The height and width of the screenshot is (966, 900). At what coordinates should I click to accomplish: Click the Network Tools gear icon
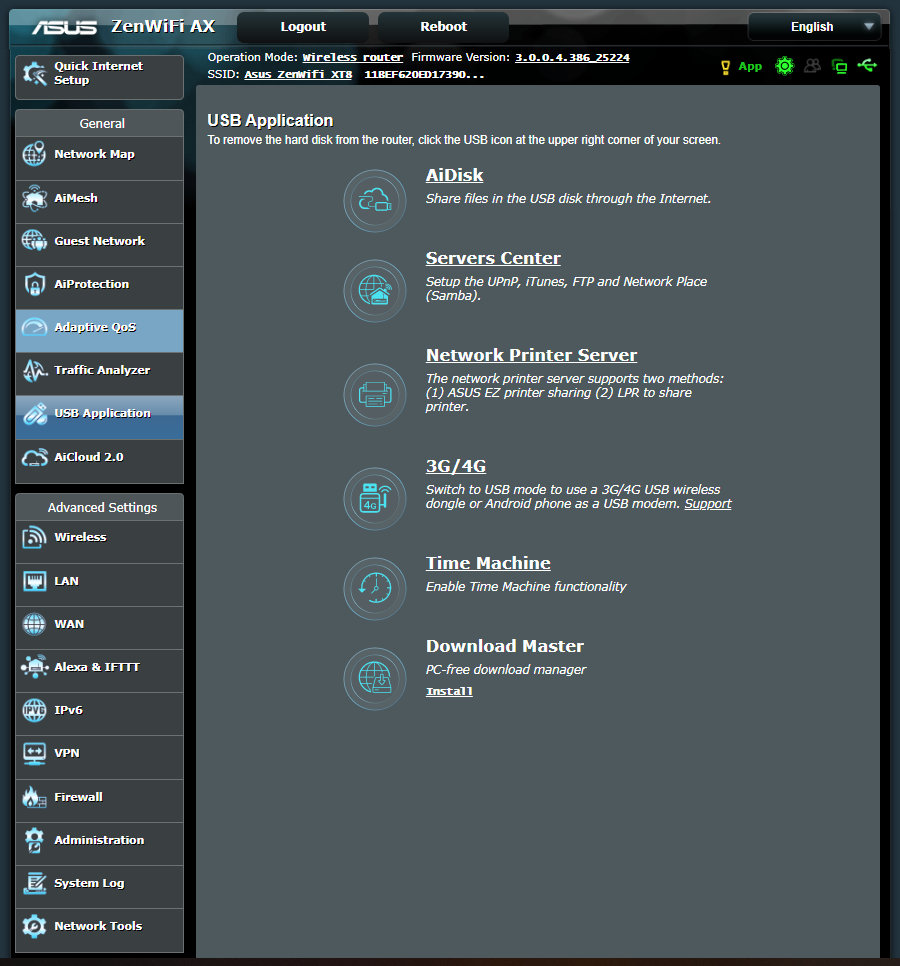(x=34, y=926)
